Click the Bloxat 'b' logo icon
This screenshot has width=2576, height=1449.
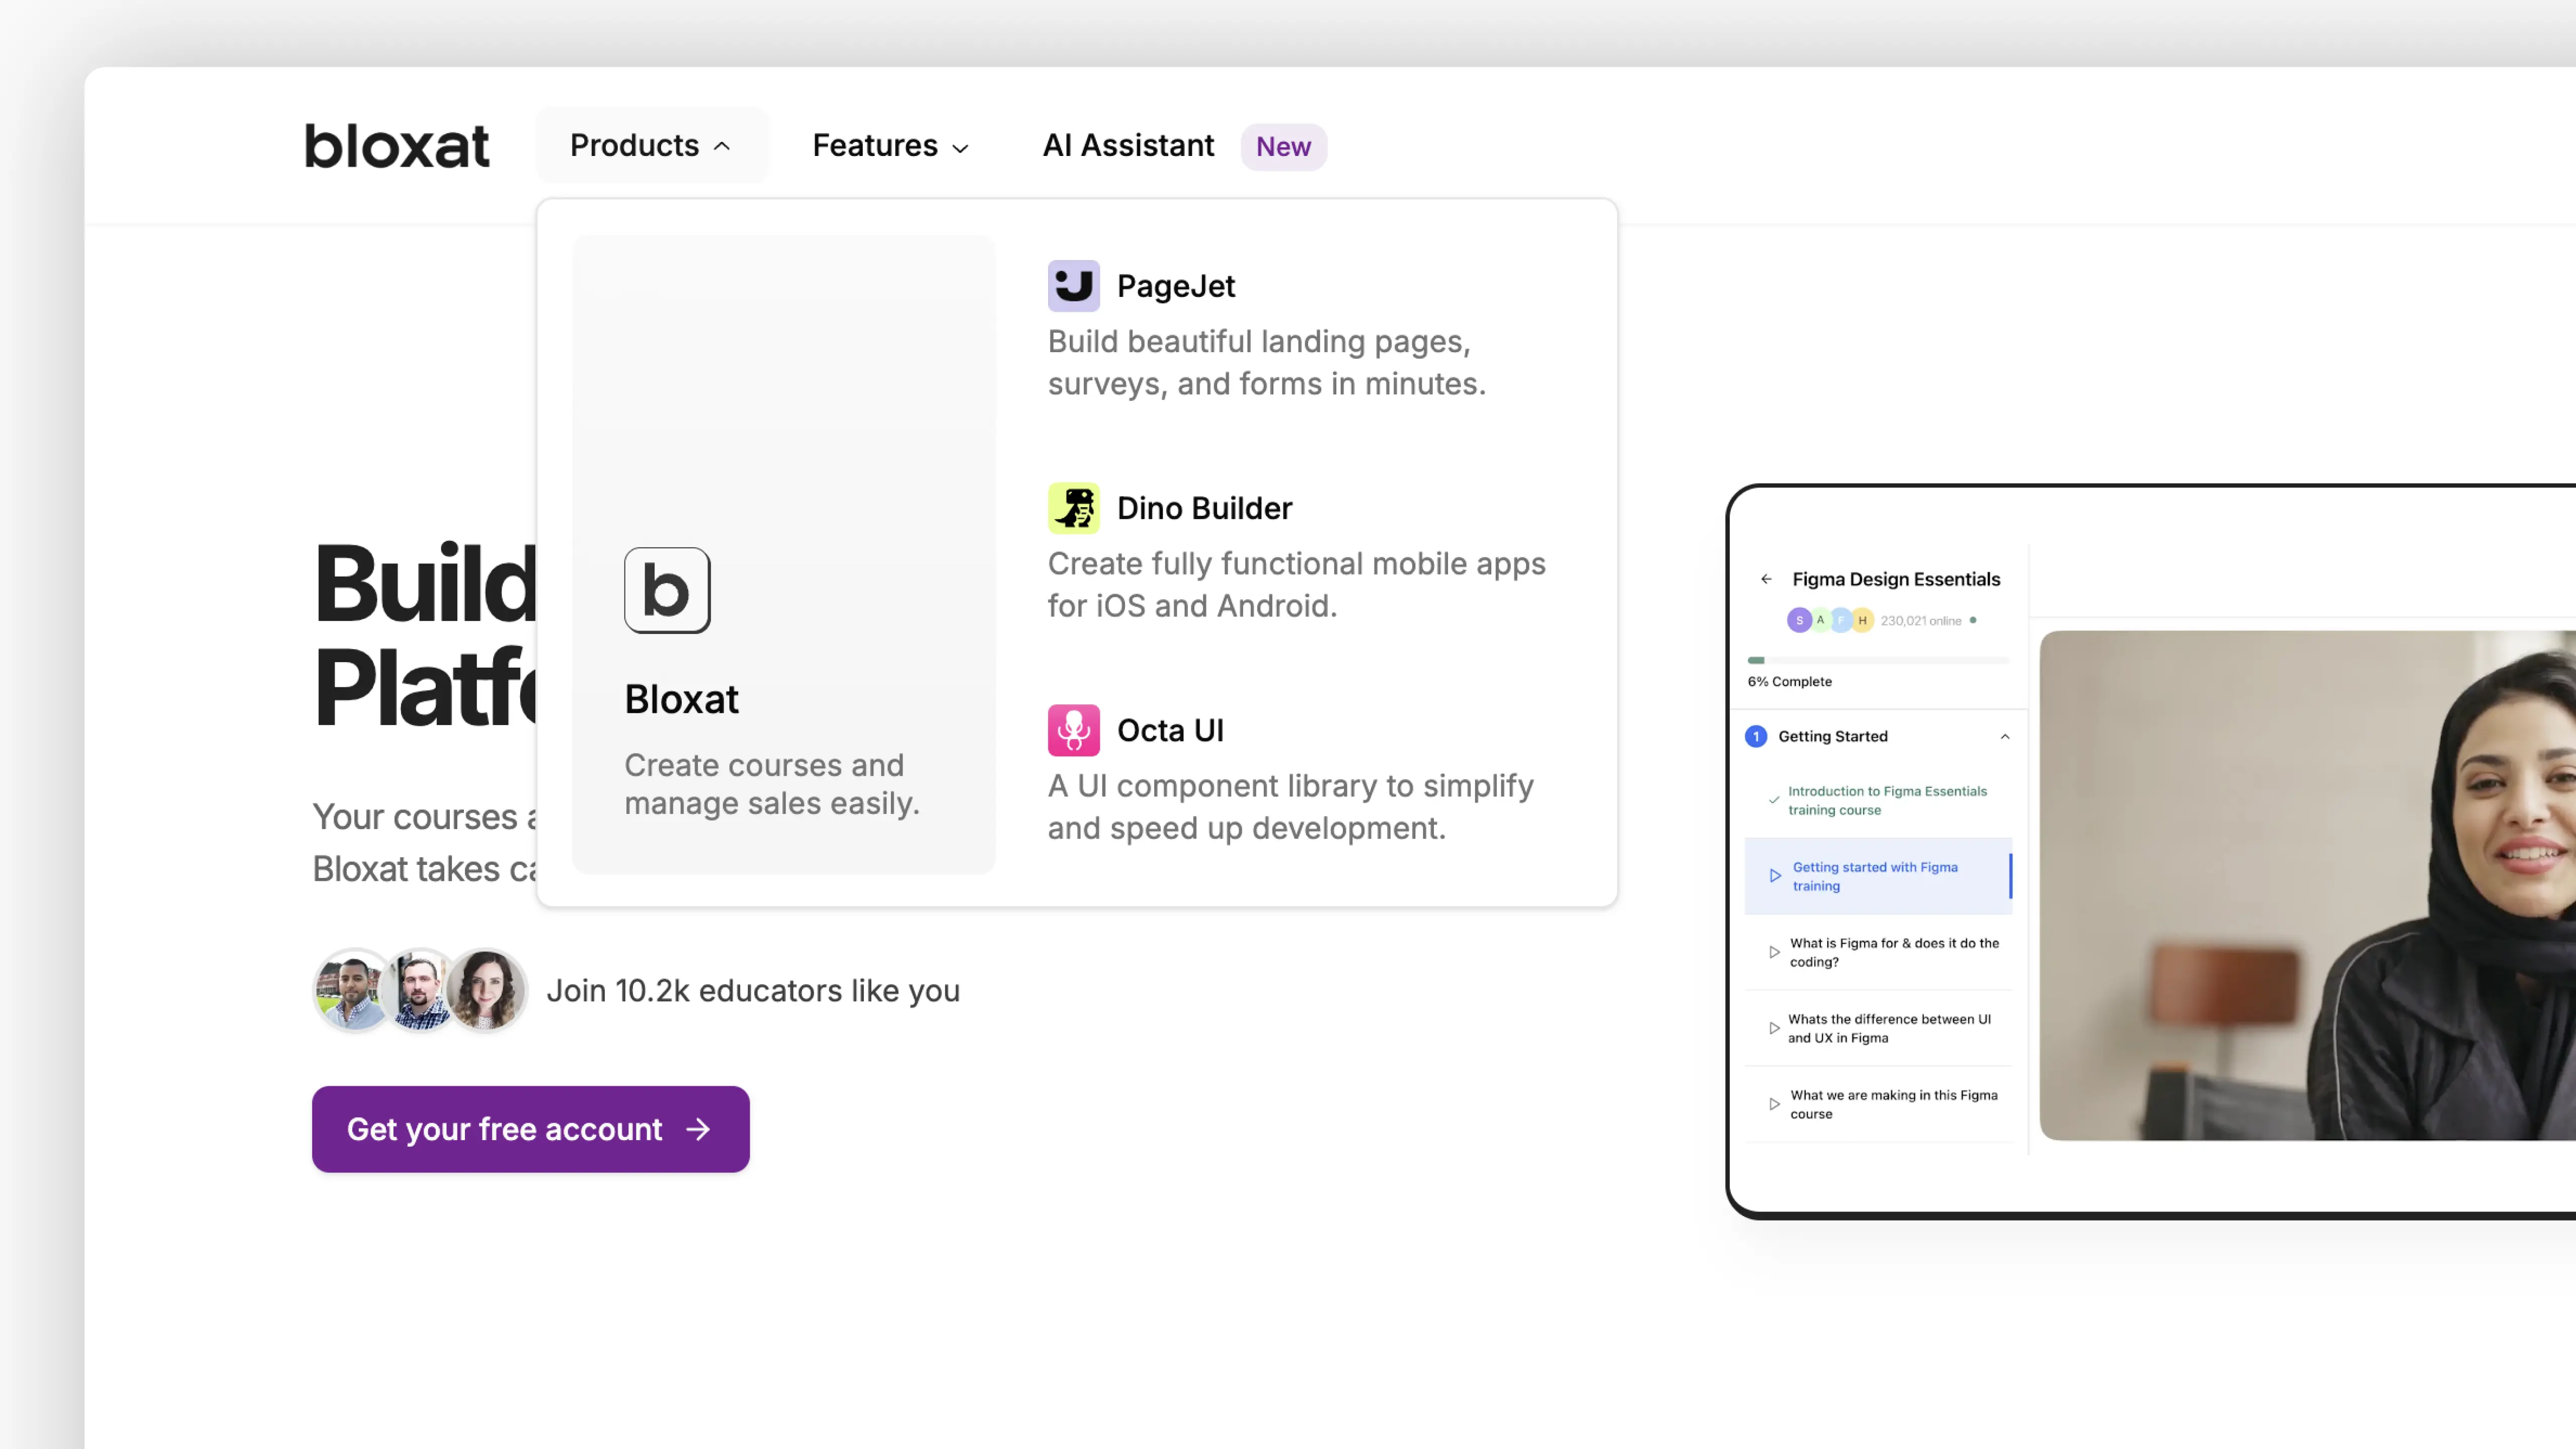click(x=667, y=590)
